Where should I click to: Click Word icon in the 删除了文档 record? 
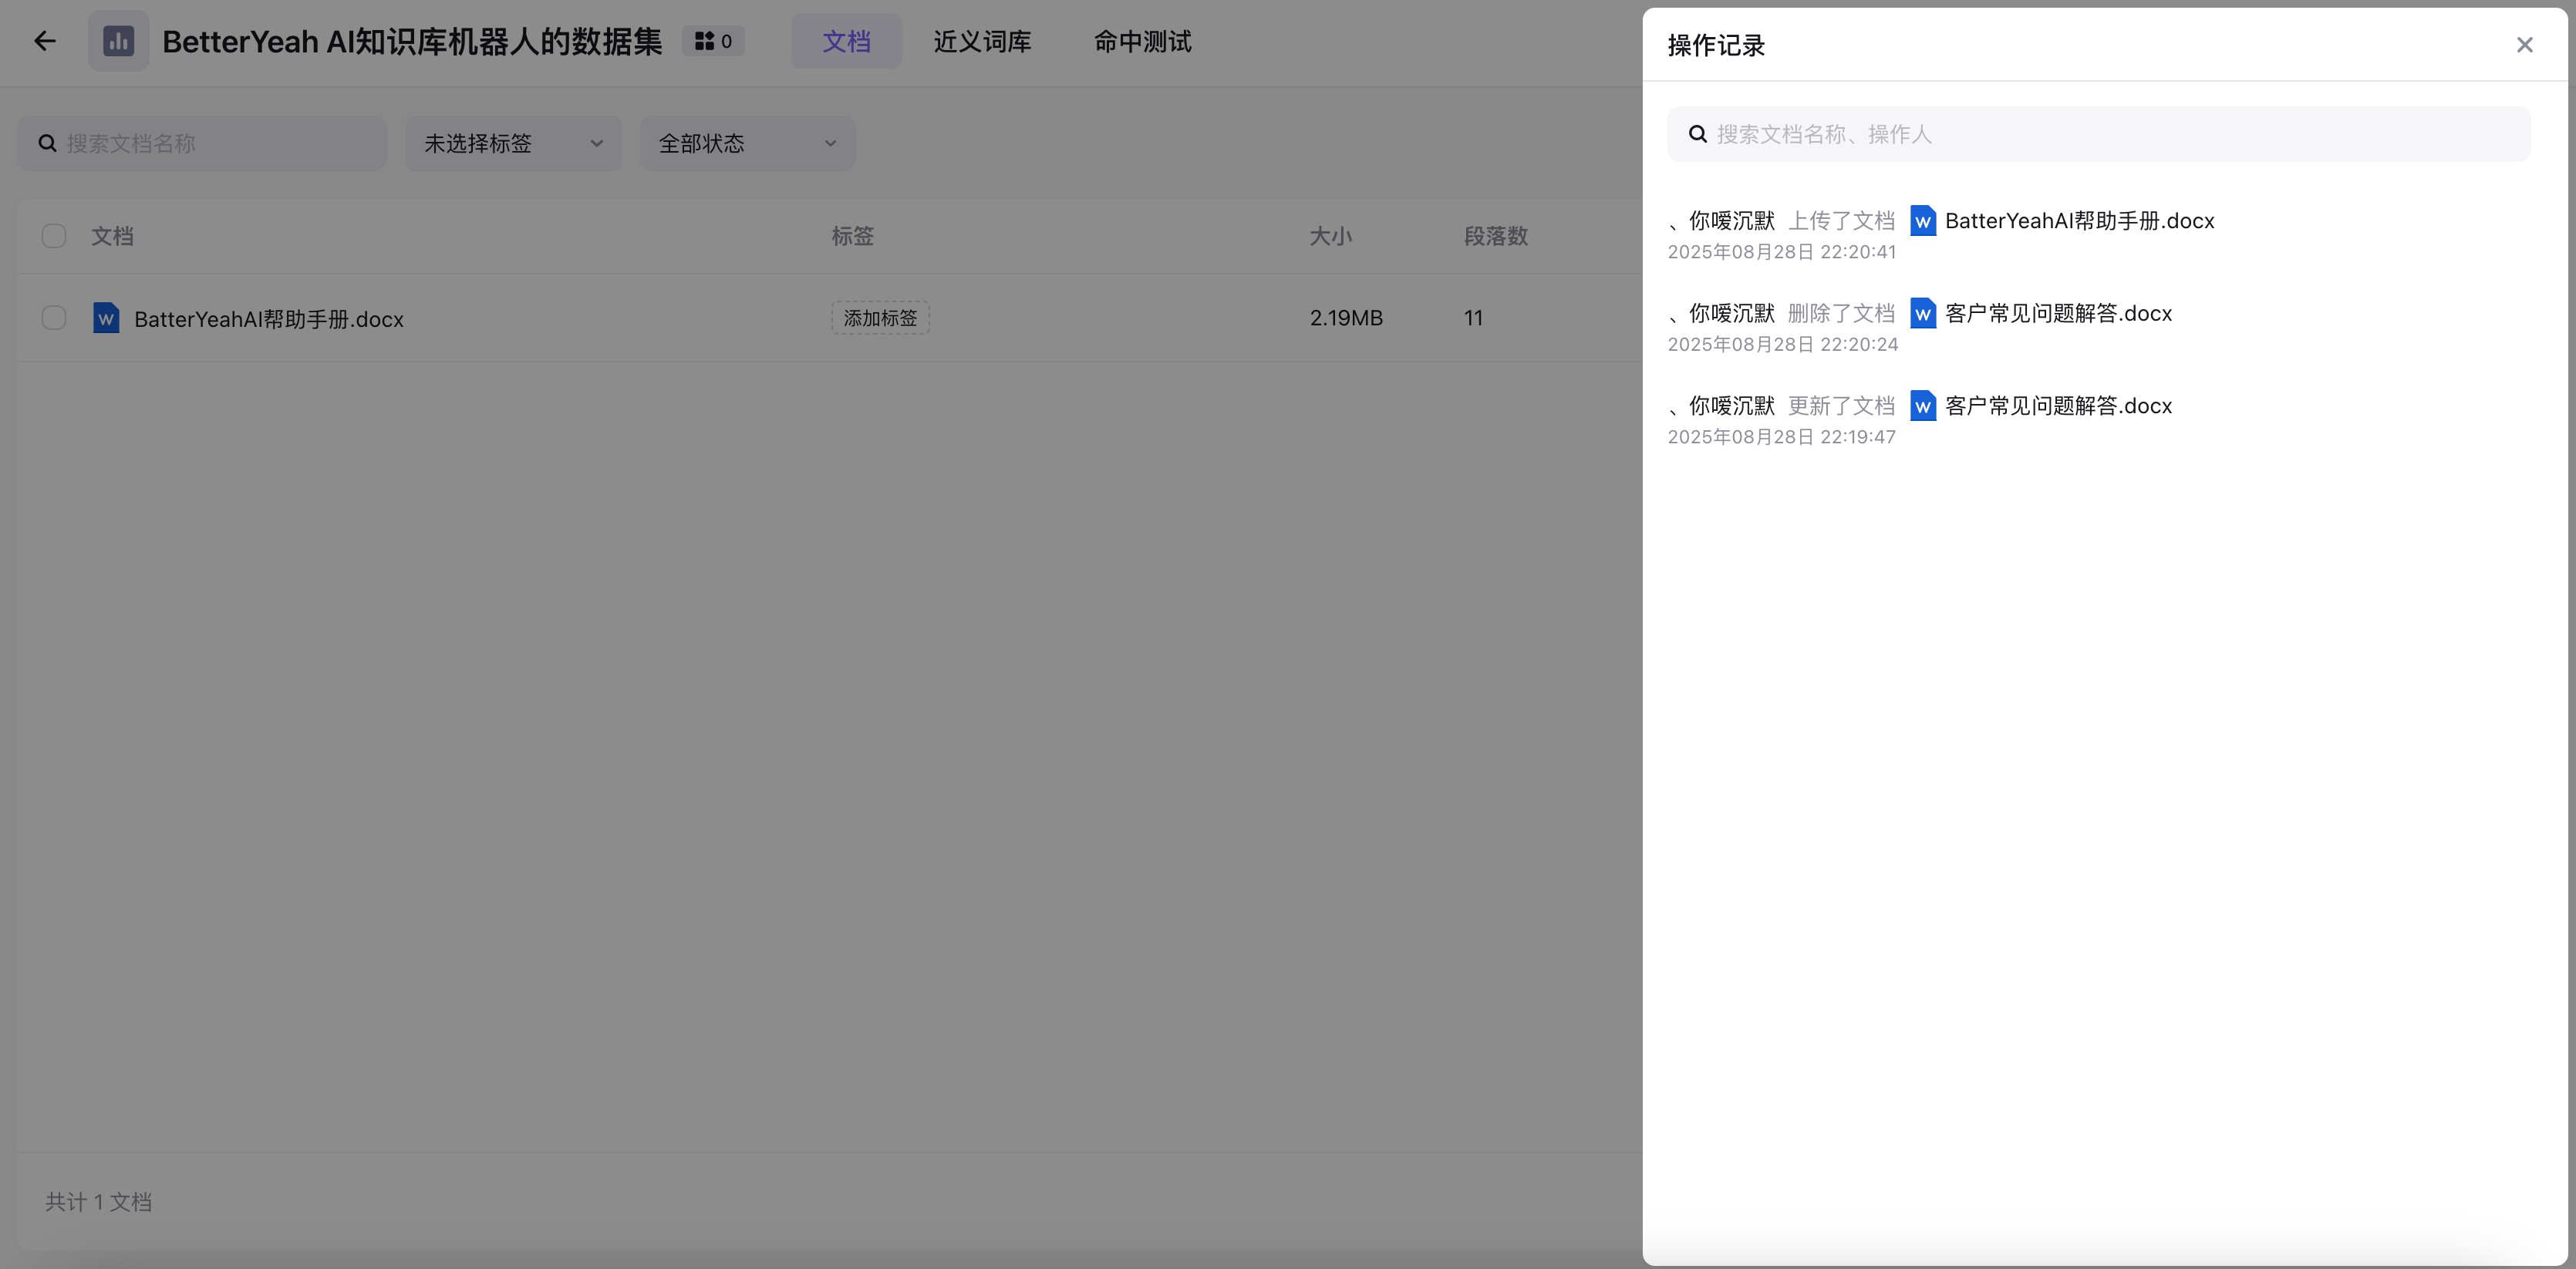click(x=1922, y=314)
